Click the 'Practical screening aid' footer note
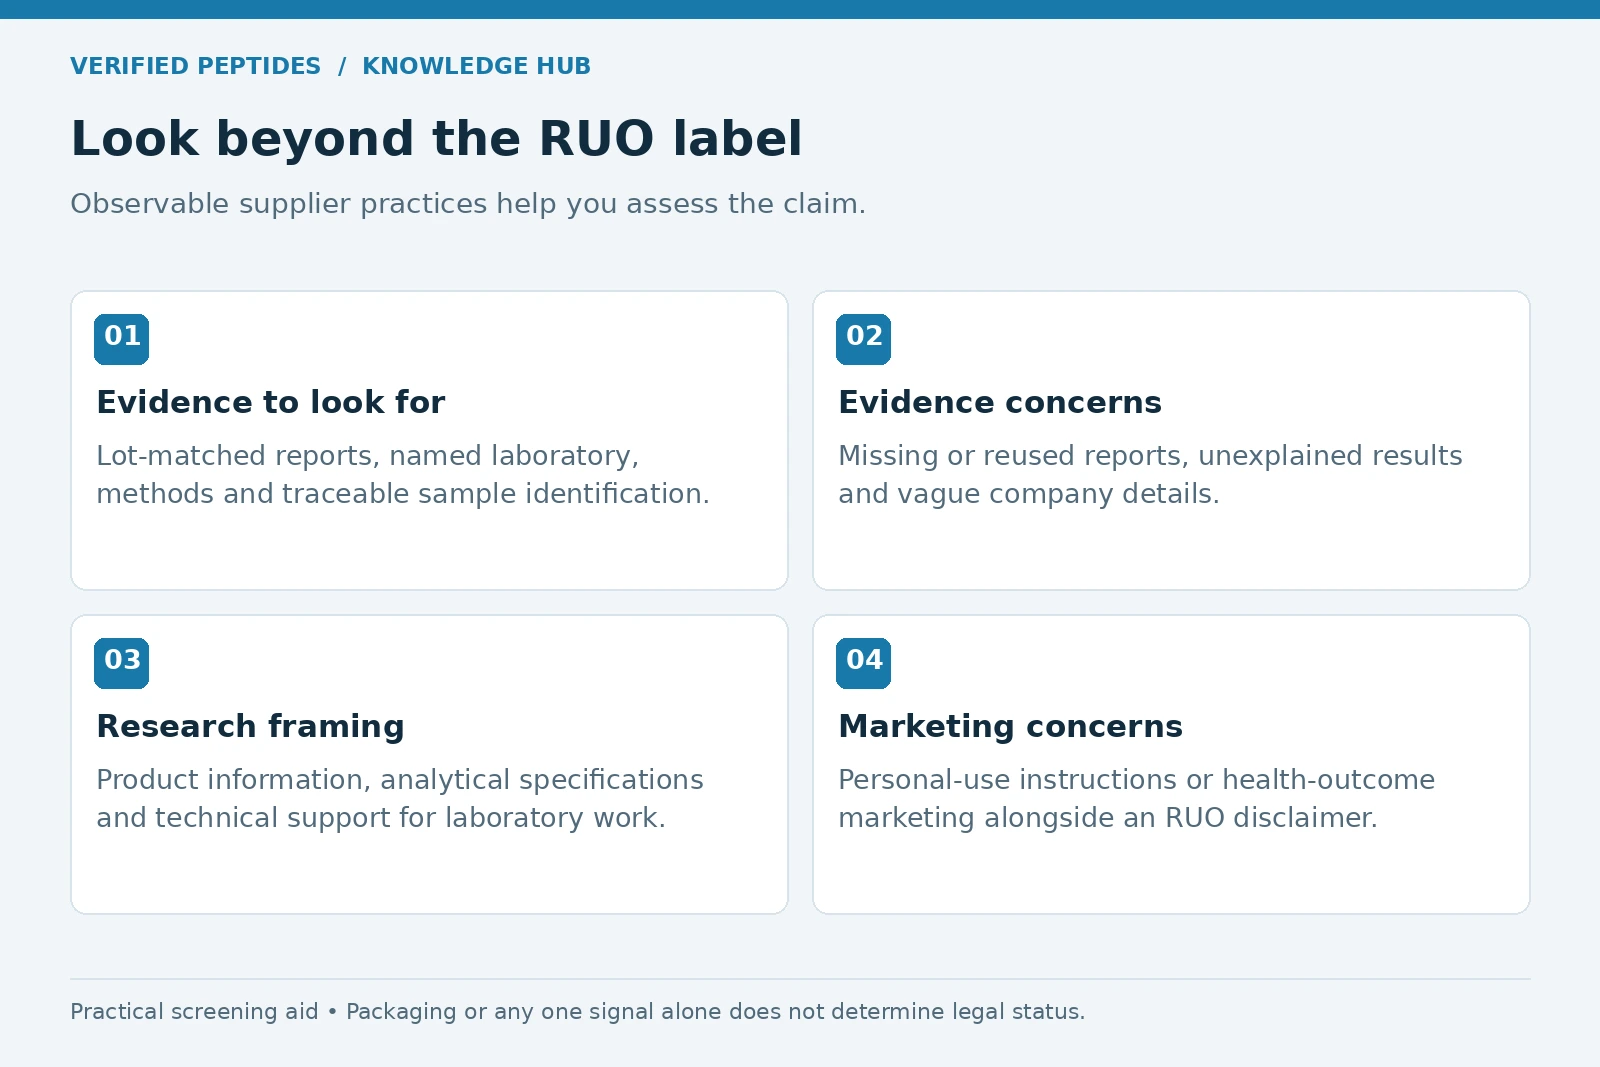Image resolution: width=1600 pixels, height=1067 pixels. pos(577,1012)
